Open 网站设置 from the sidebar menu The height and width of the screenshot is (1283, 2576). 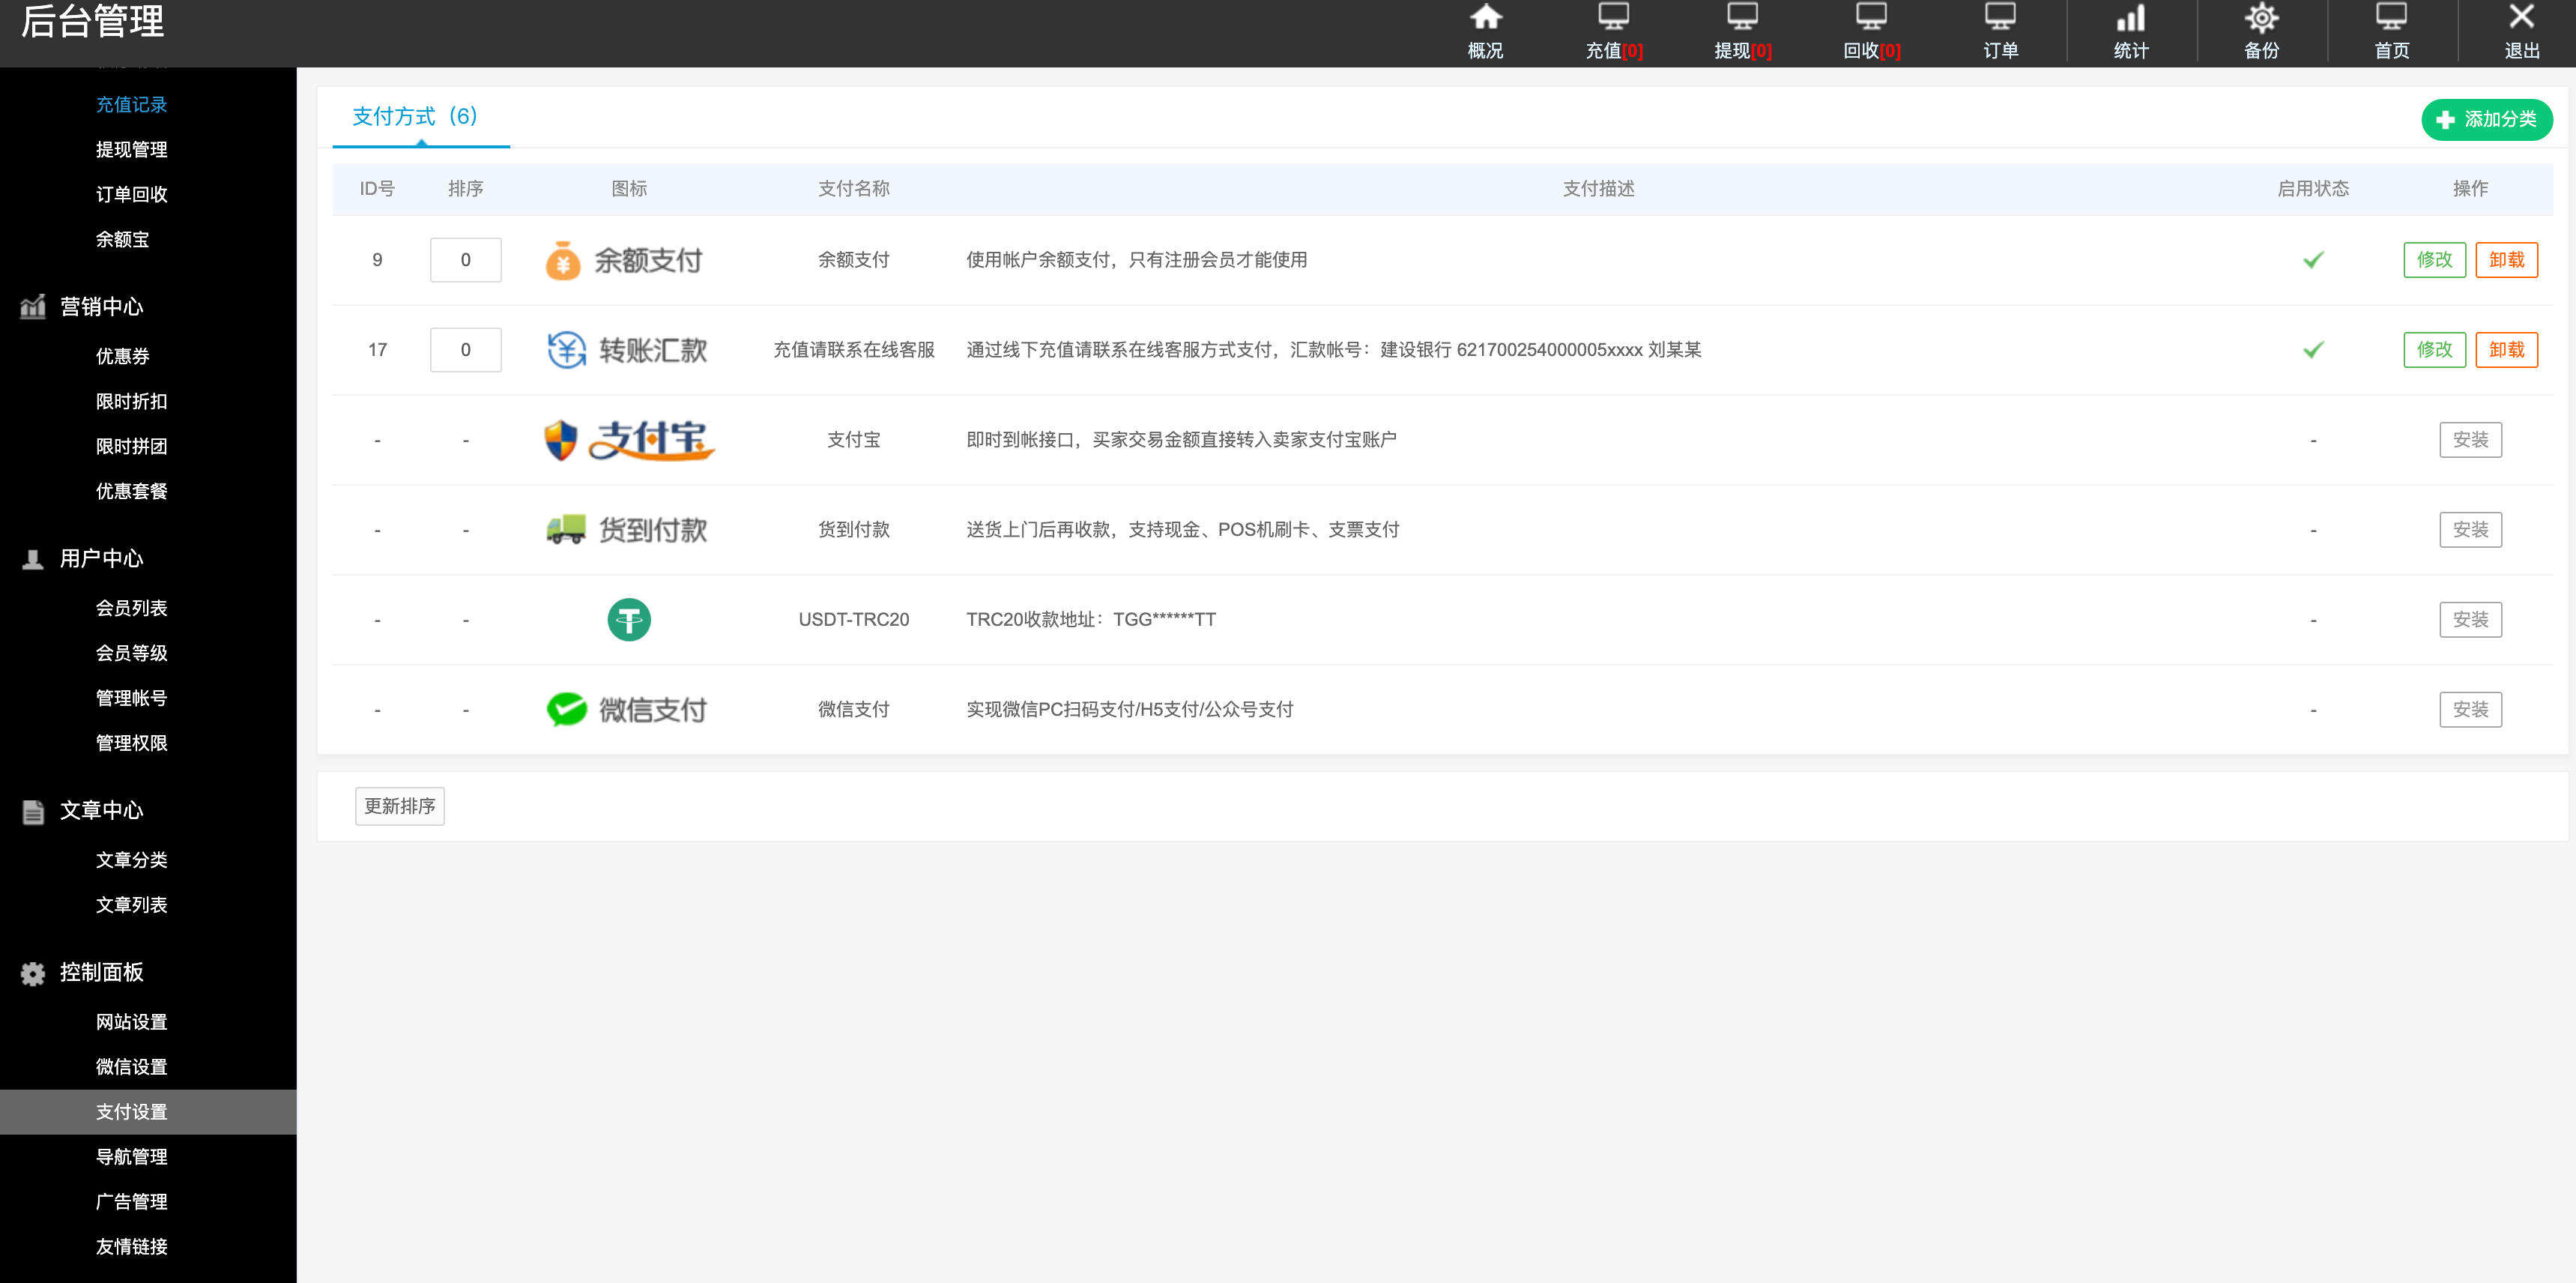pos(131,1021)
